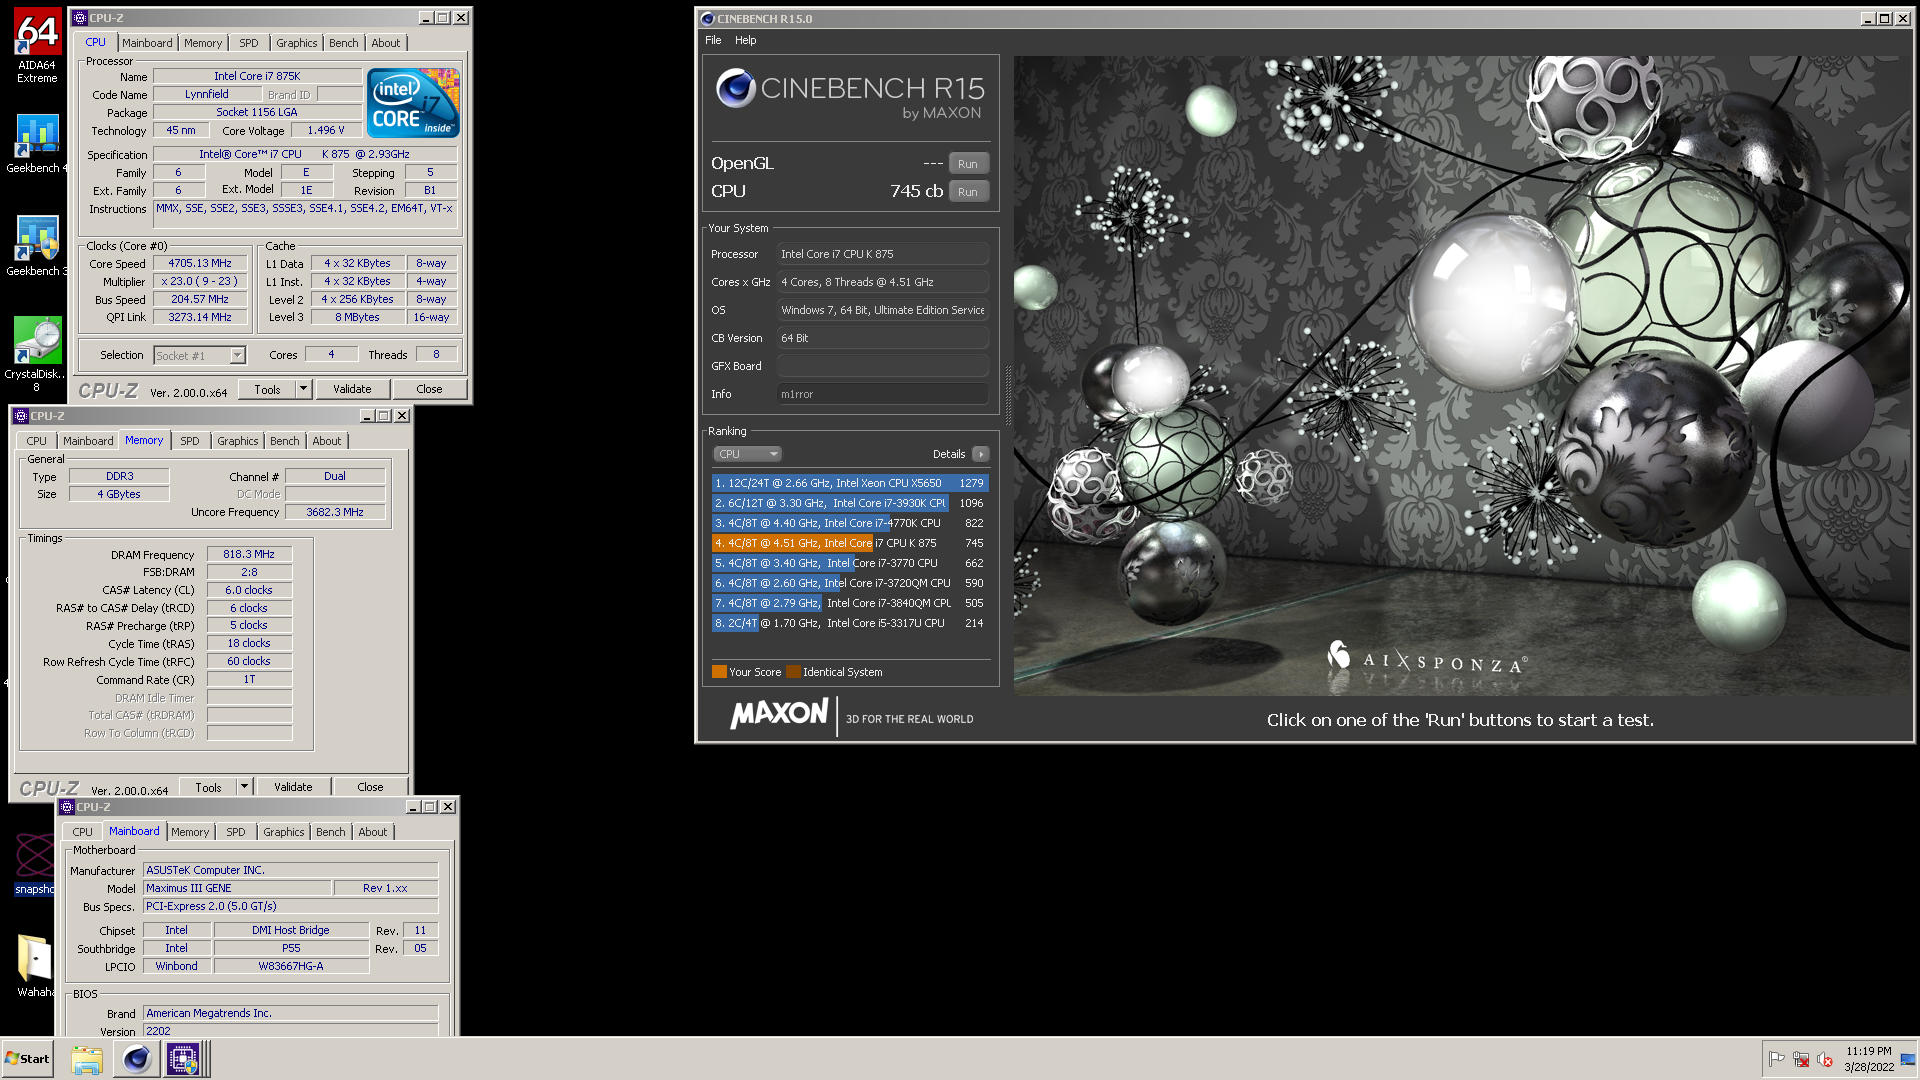Click Close button in top CPU-Z window

click(x=429, y=389)
